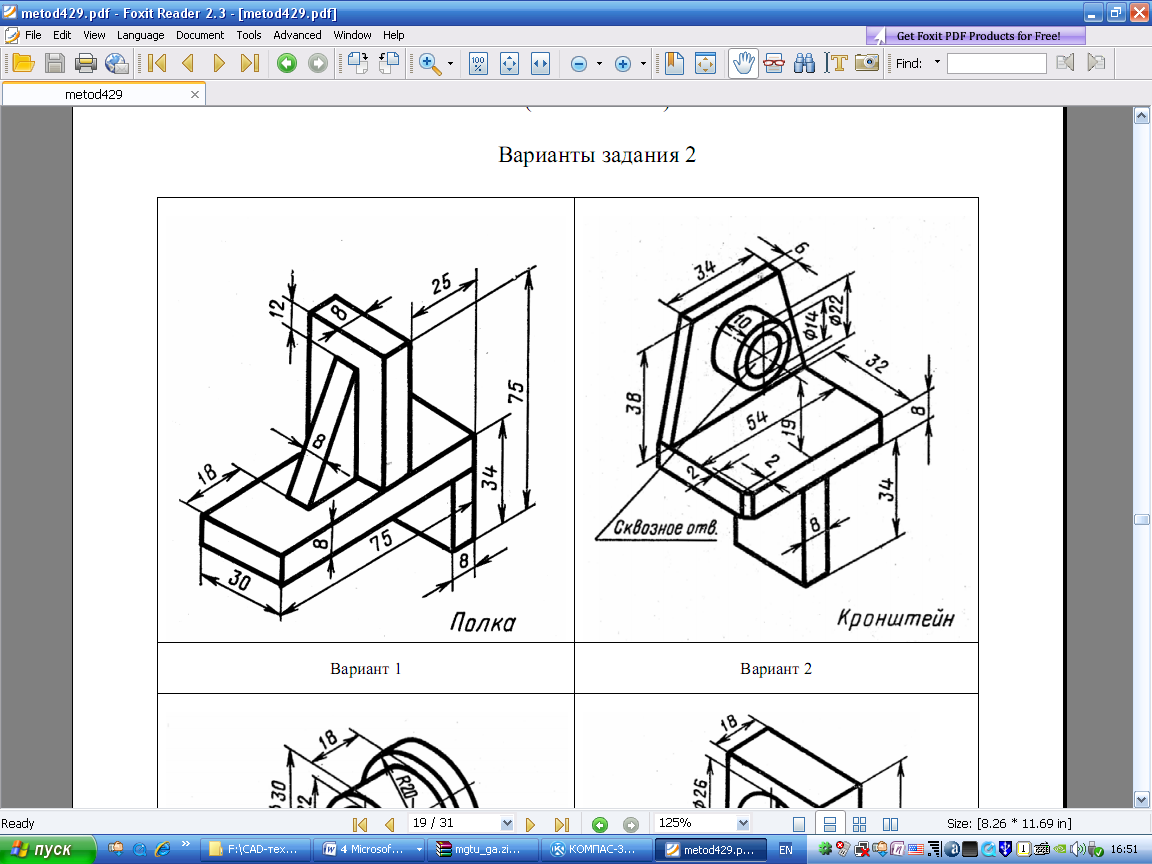Screen dimensions: 1152x864
Task: Click the red glasses reading icon
Action: 774,63
